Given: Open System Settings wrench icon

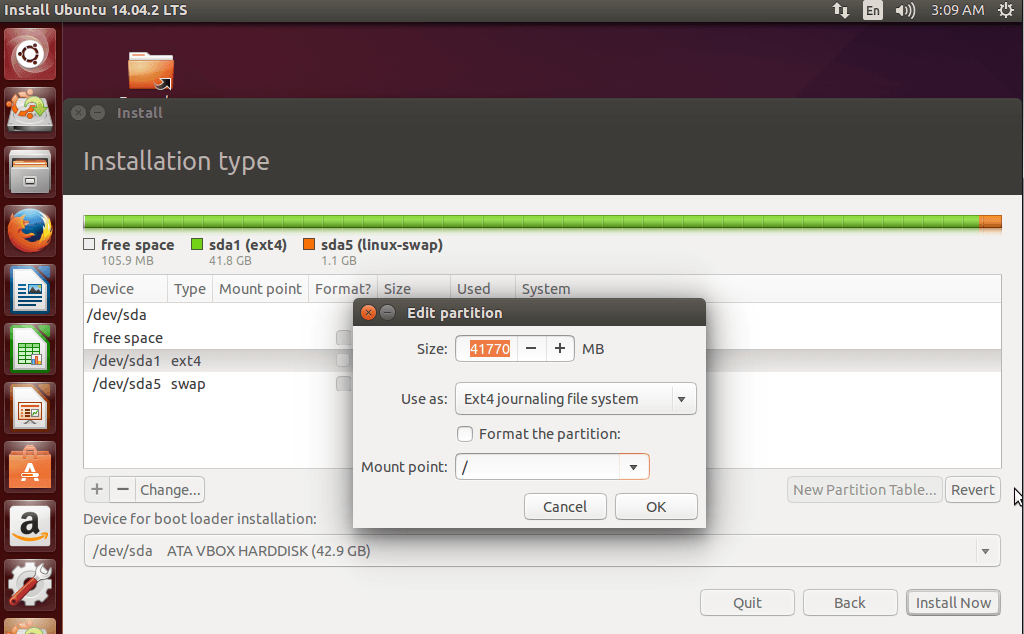Looking at the screenshot, I should coord(32,582).
